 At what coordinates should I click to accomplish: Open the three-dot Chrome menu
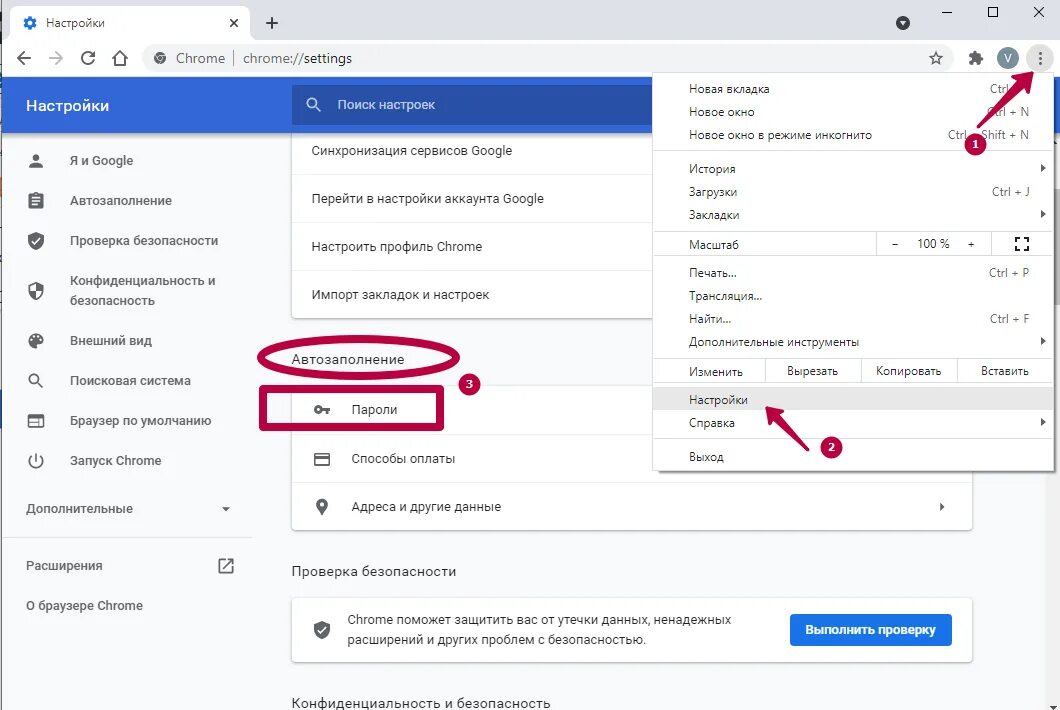point(1040,58)
